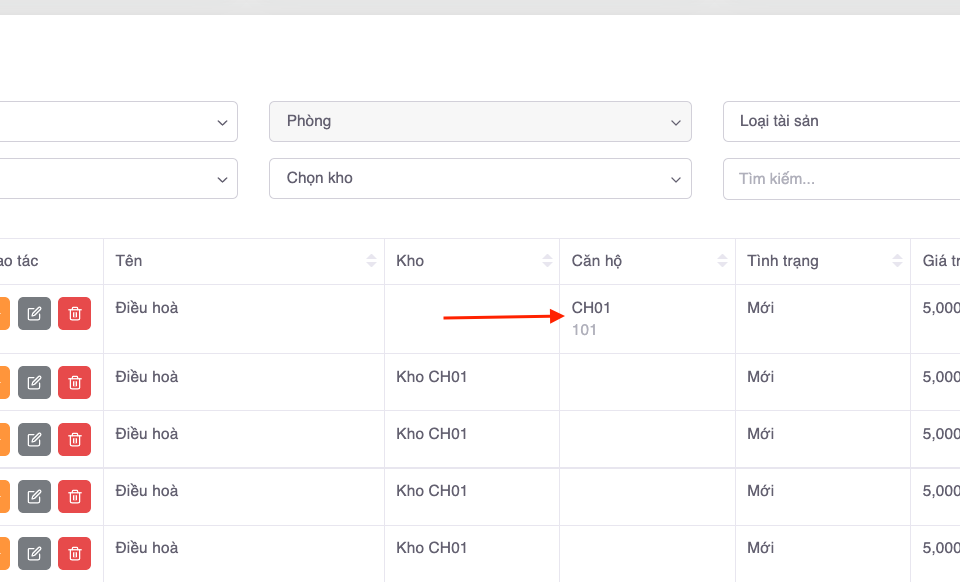Edit the second Điều hoà row
This screenshot has height=582, width=960.
pyautogui.click(x=34, y=382)
